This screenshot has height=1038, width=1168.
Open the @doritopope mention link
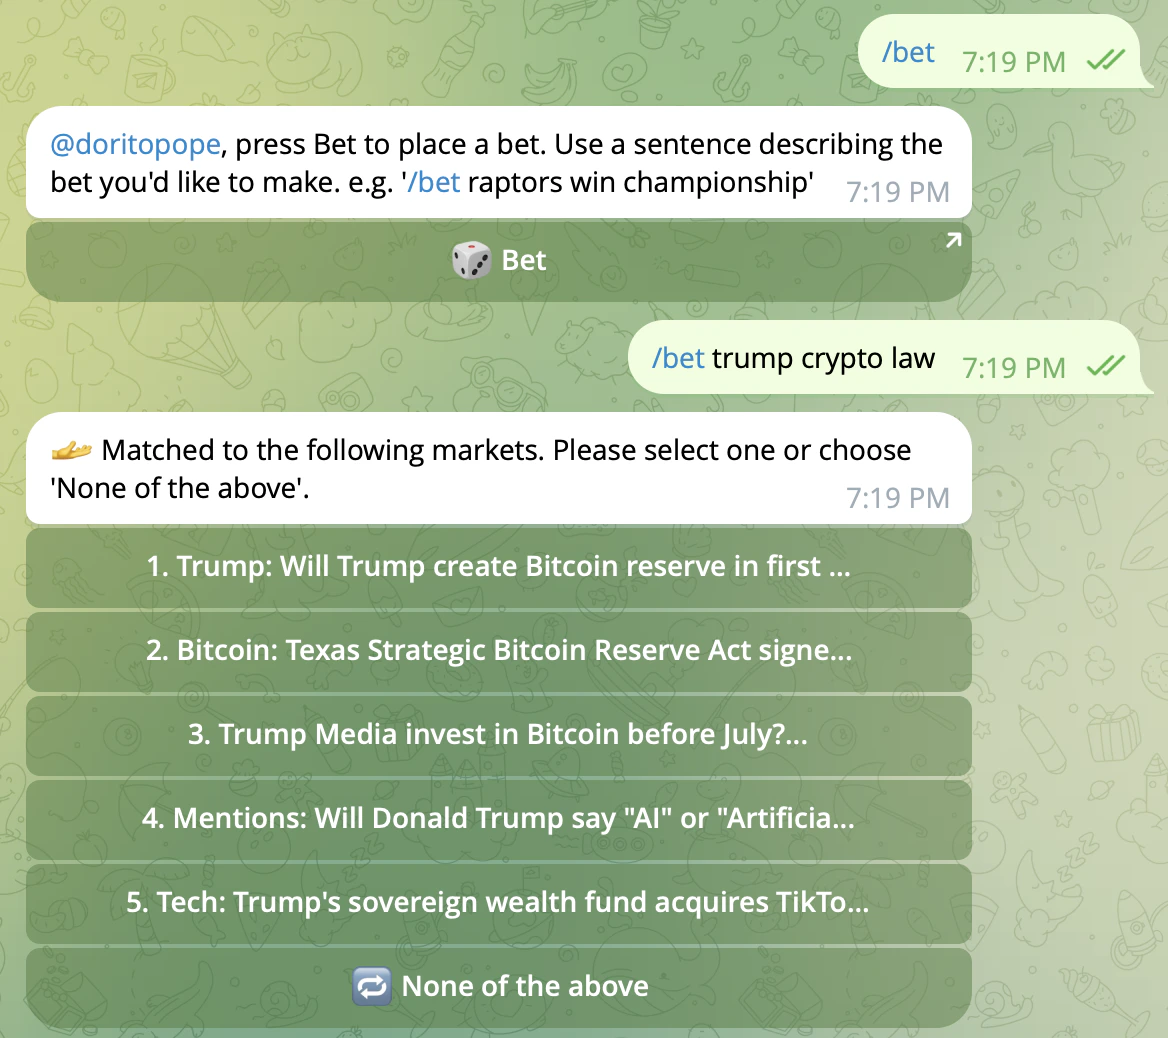pyautogui.click(x=135, y=144)
